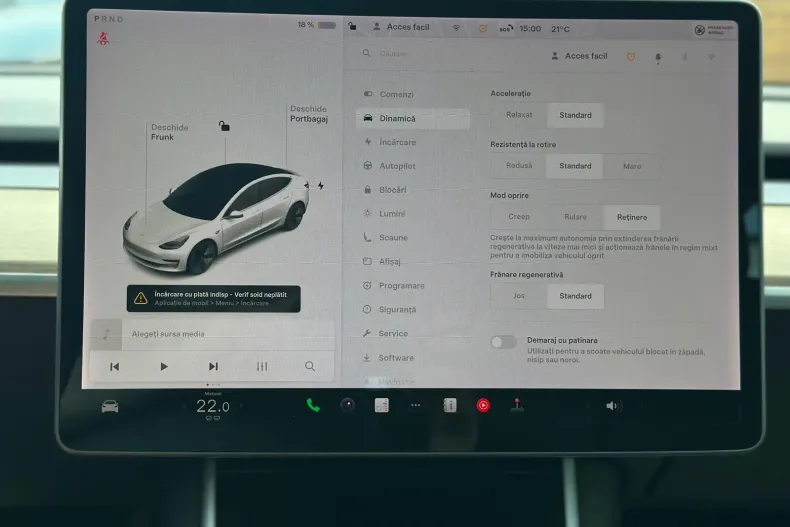
Task: Tap Deschide Frunk
Action: point(169,132)
